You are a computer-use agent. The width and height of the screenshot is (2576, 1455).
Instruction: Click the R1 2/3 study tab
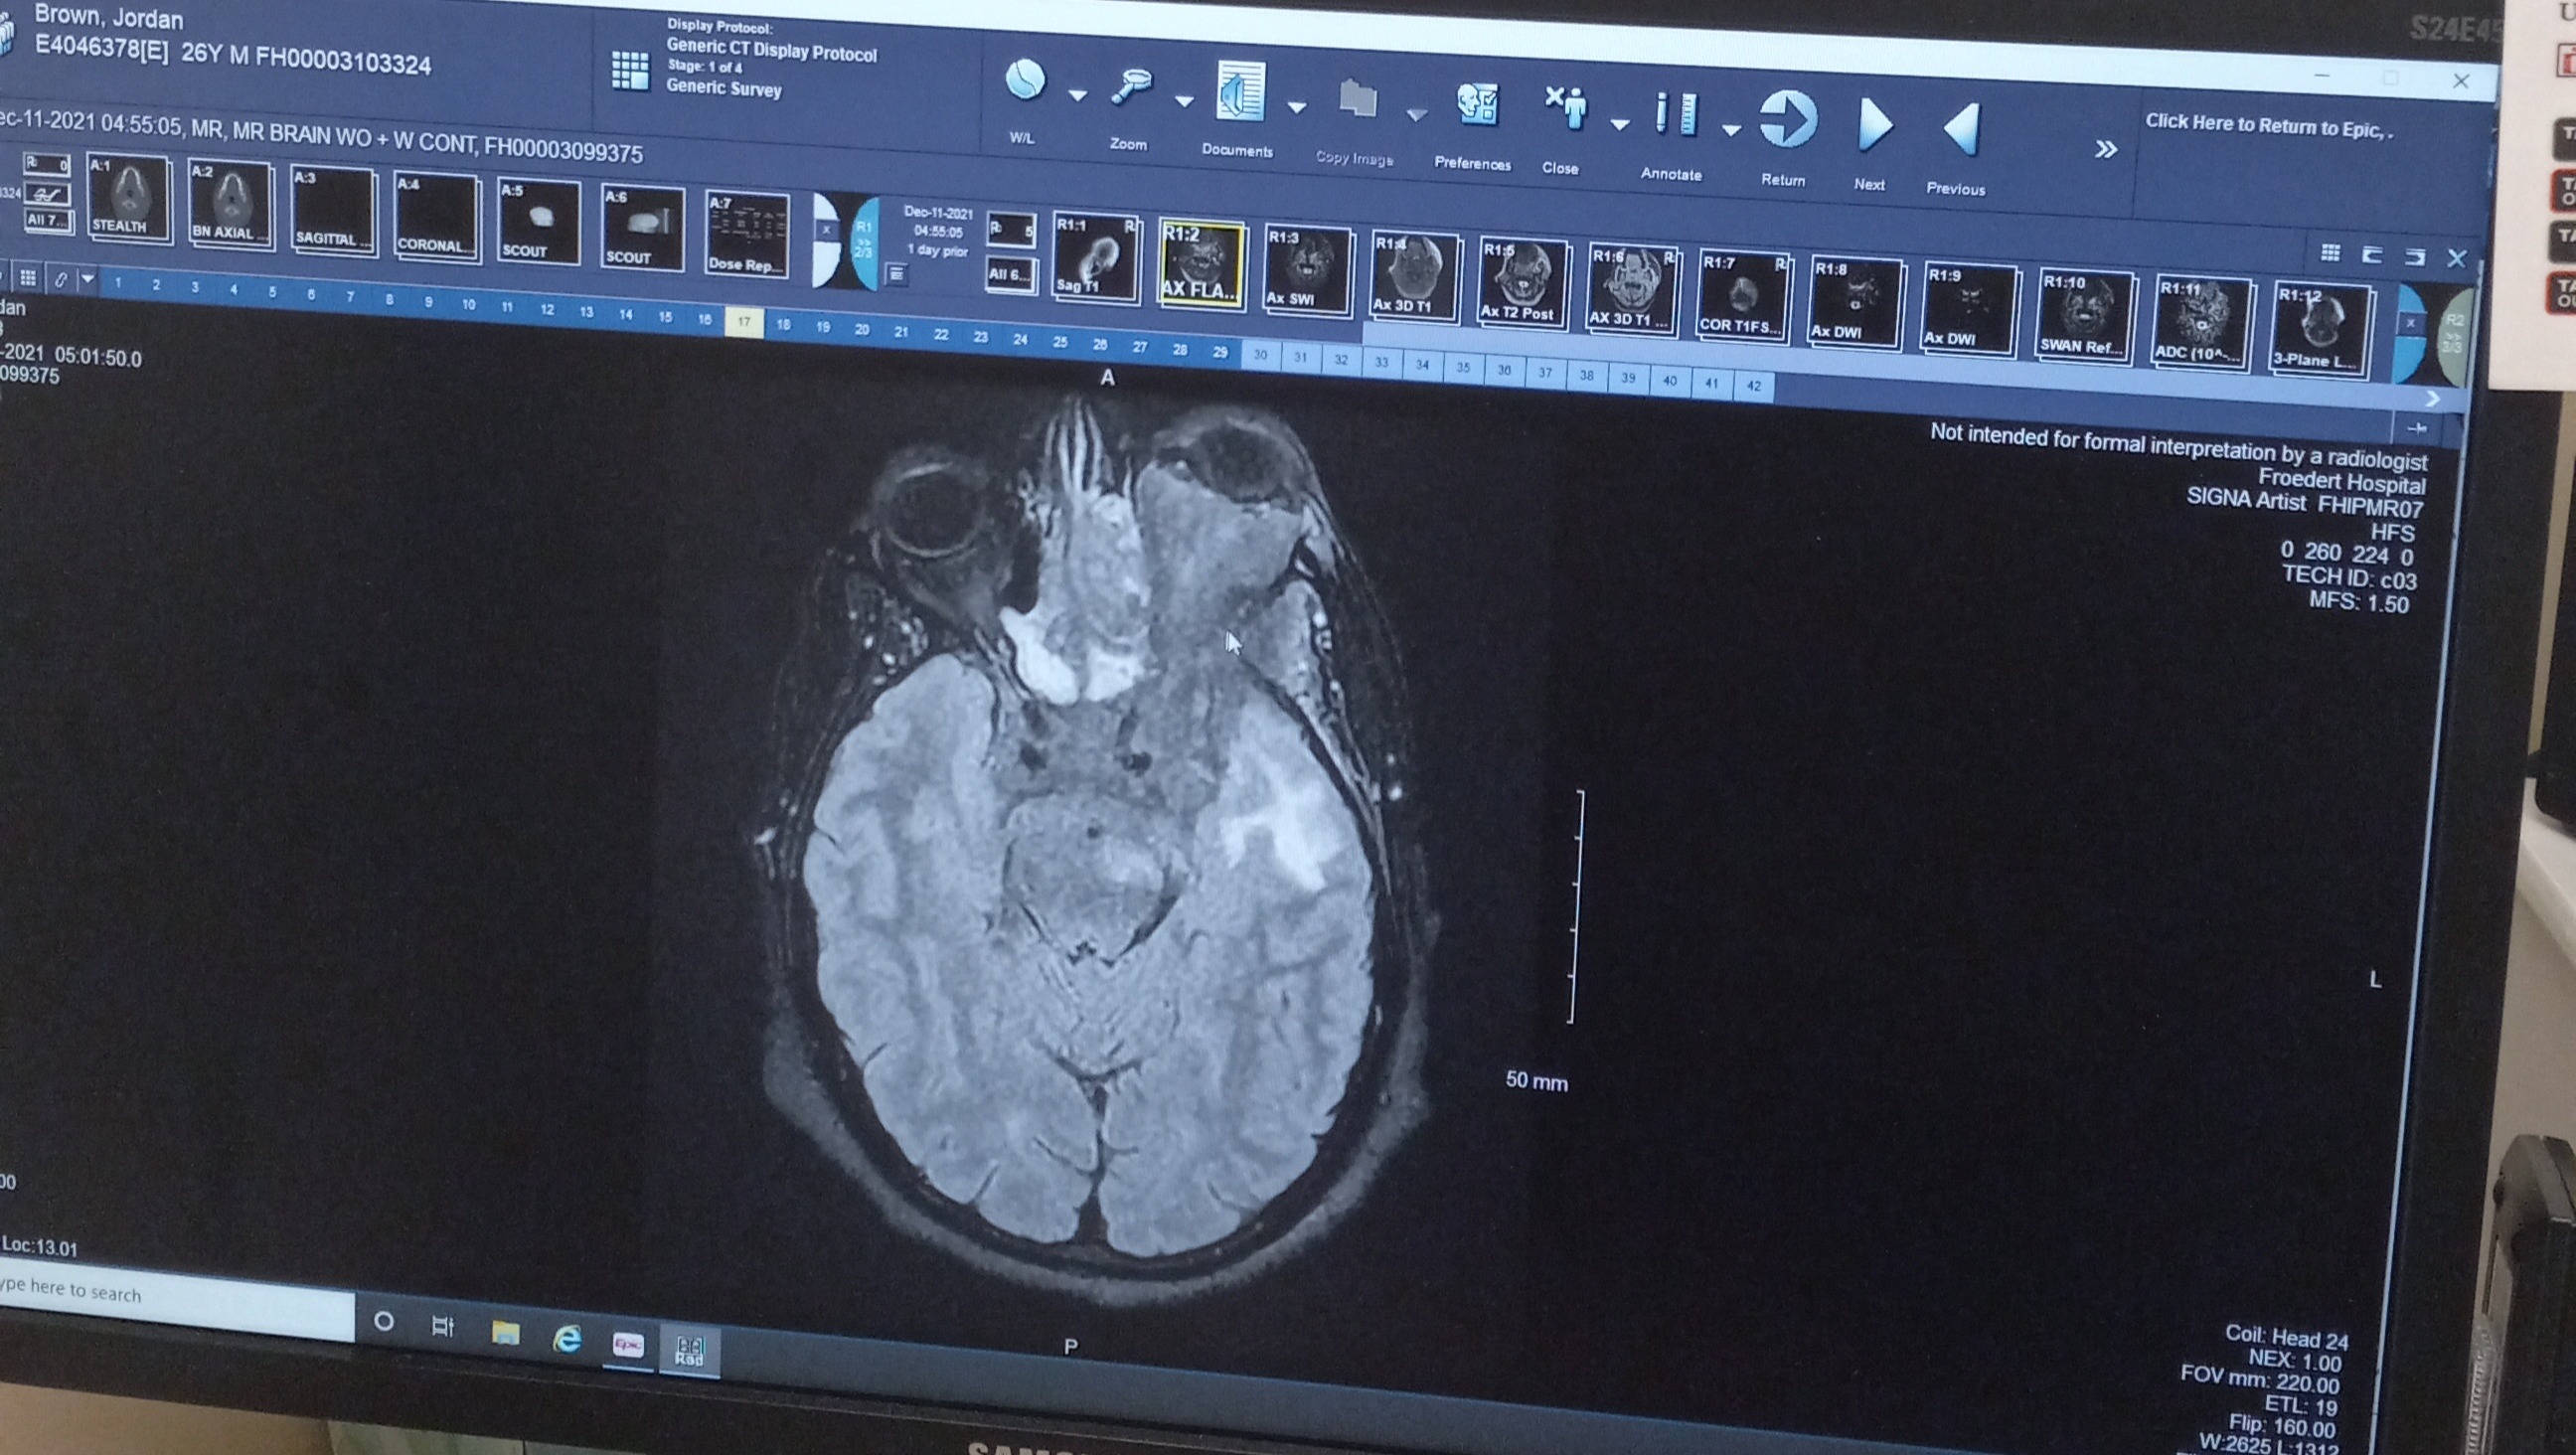864,241
